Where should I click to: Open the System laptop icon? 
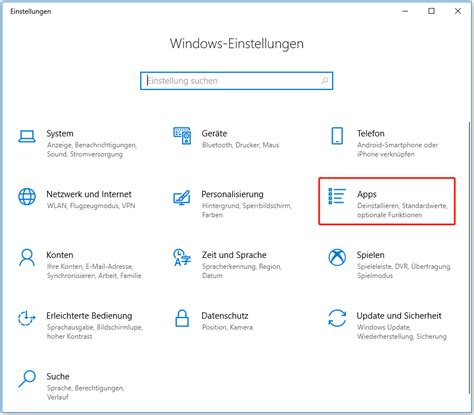tap(27, 136)
